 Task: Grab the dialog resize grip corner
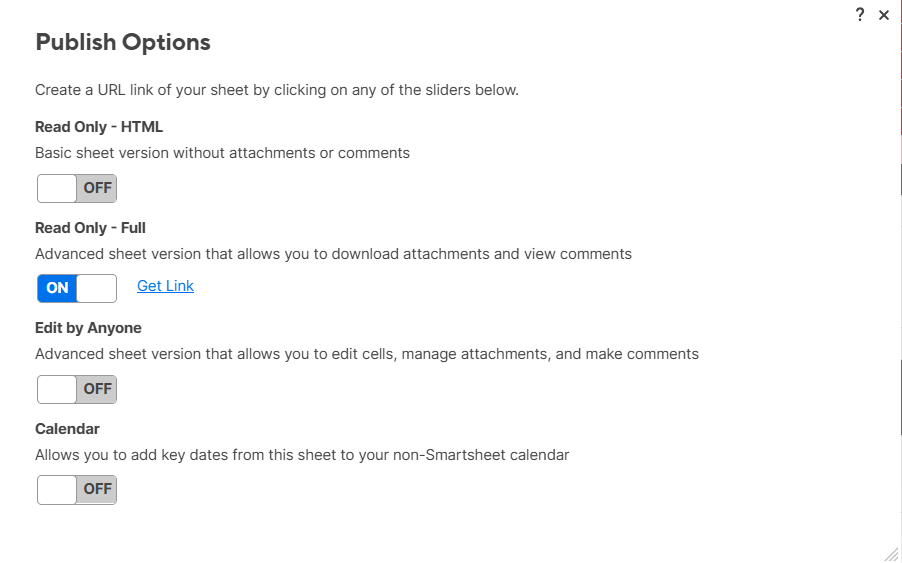point(891,553)
